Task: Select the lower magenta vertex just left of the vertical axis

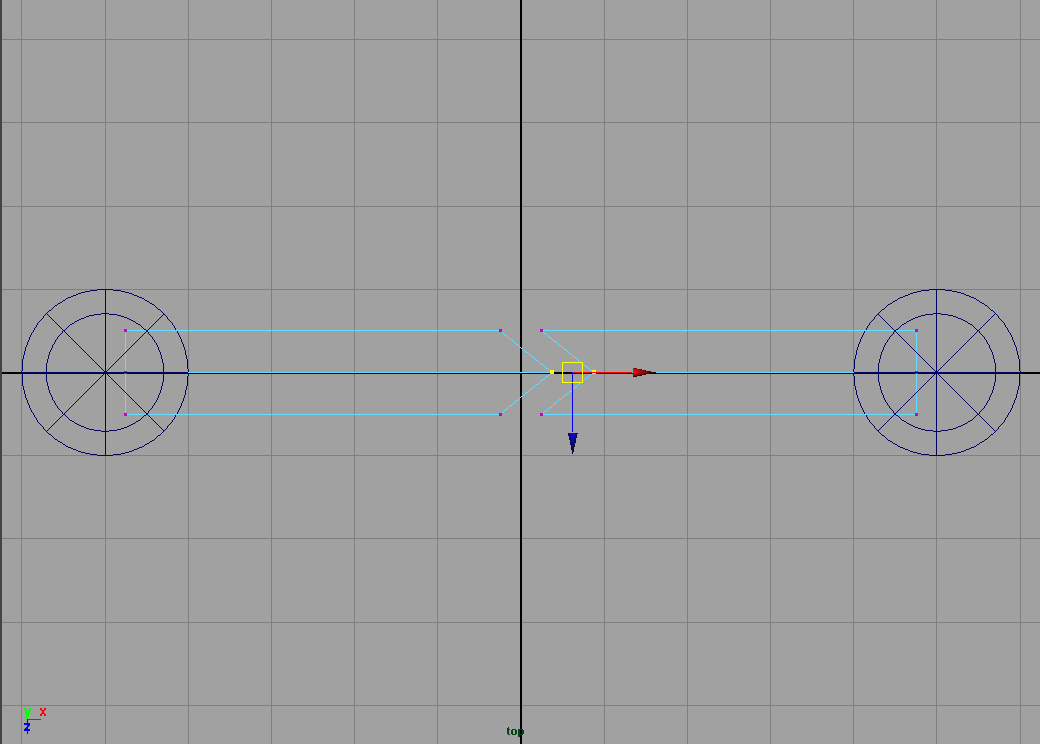Action: [500, 414]
